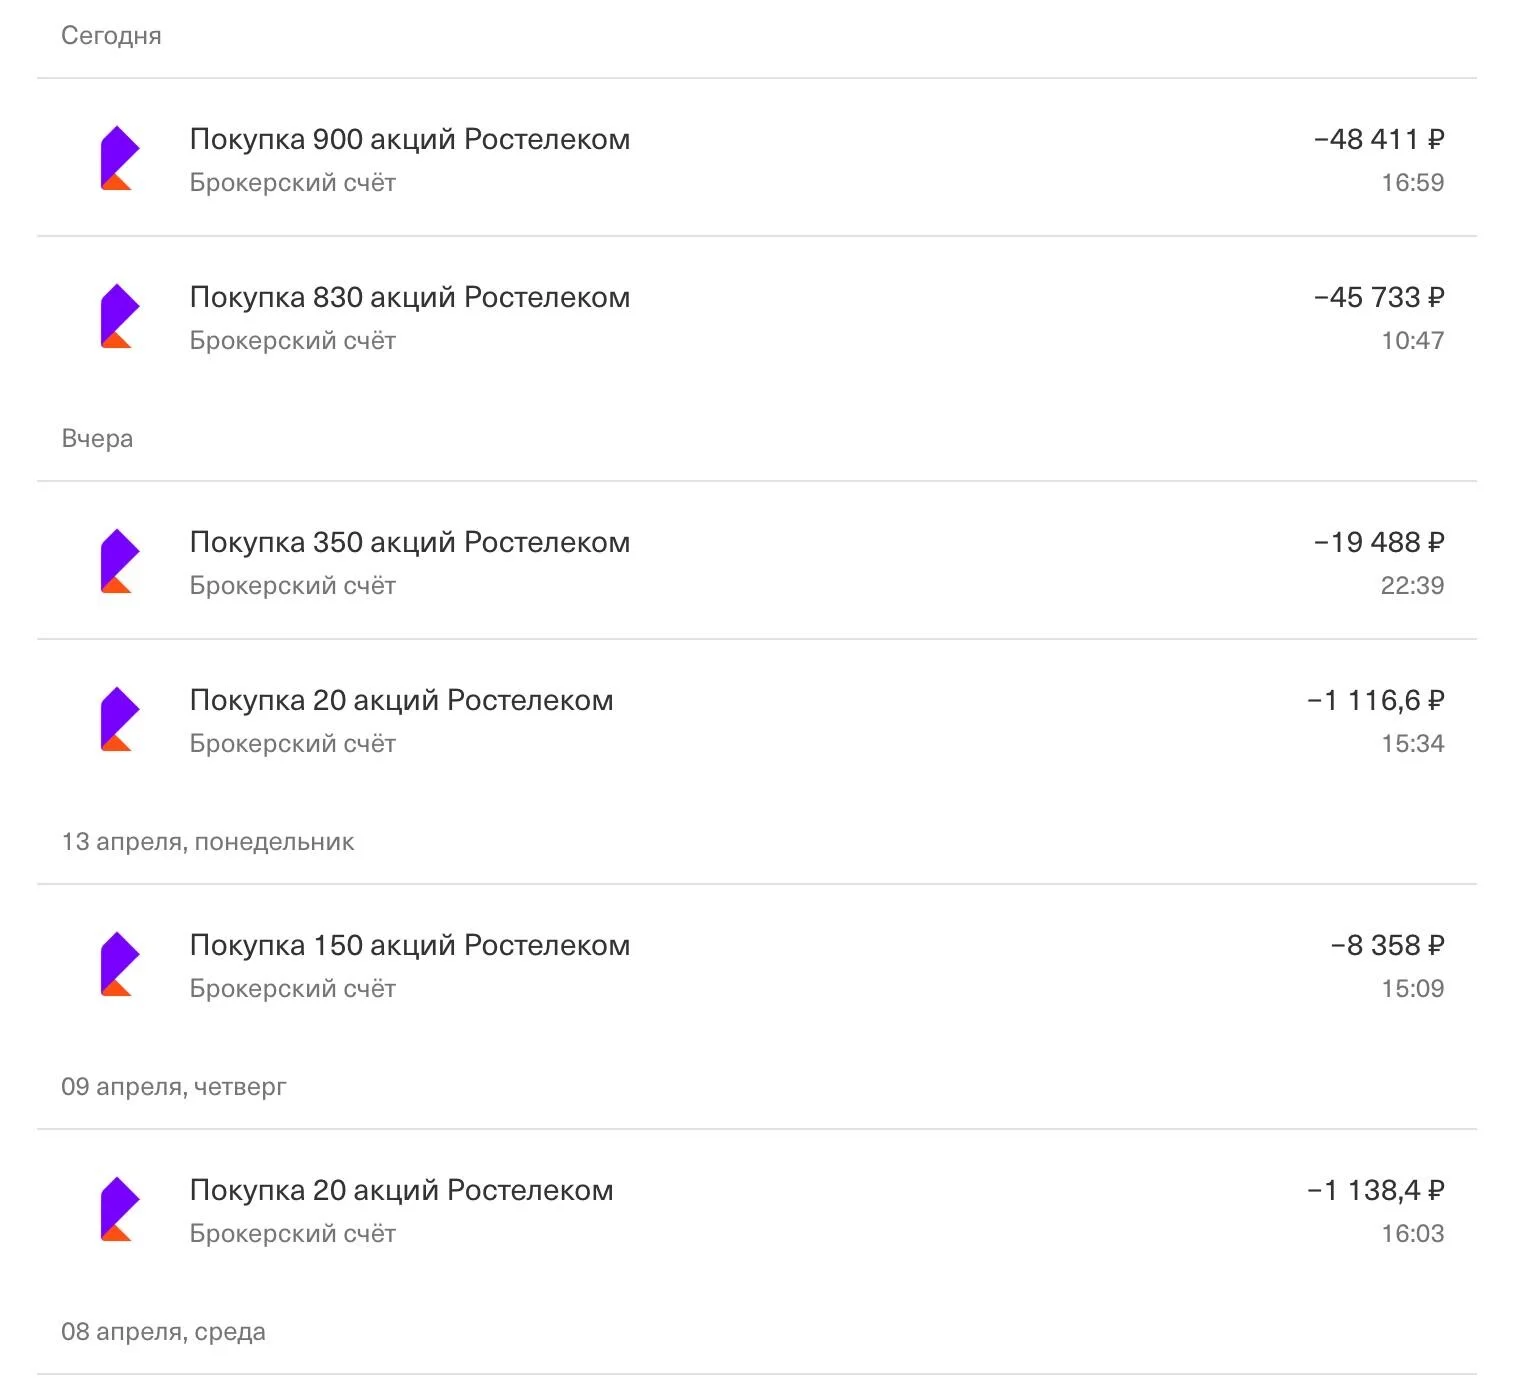Click Брокерский счёт under 900 shares purchase
The image size is (1532, 1382).
pos(293,183)
